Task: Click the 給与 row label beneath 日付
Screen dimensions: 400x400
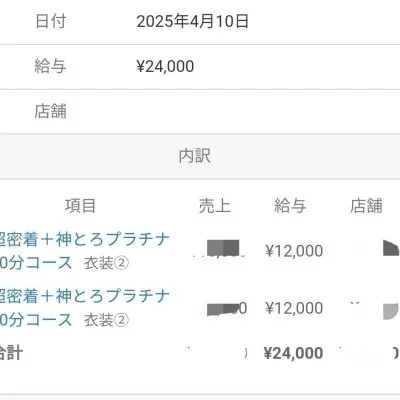Action: click(50, 66)
